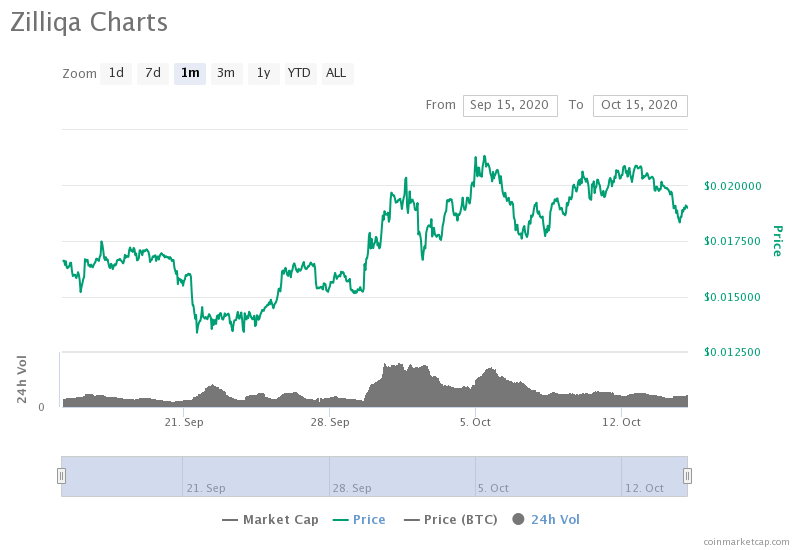The height and width of the screenshot is (550, 800).
Task: Grab the left navigator range handle
Action: point(61,476)
